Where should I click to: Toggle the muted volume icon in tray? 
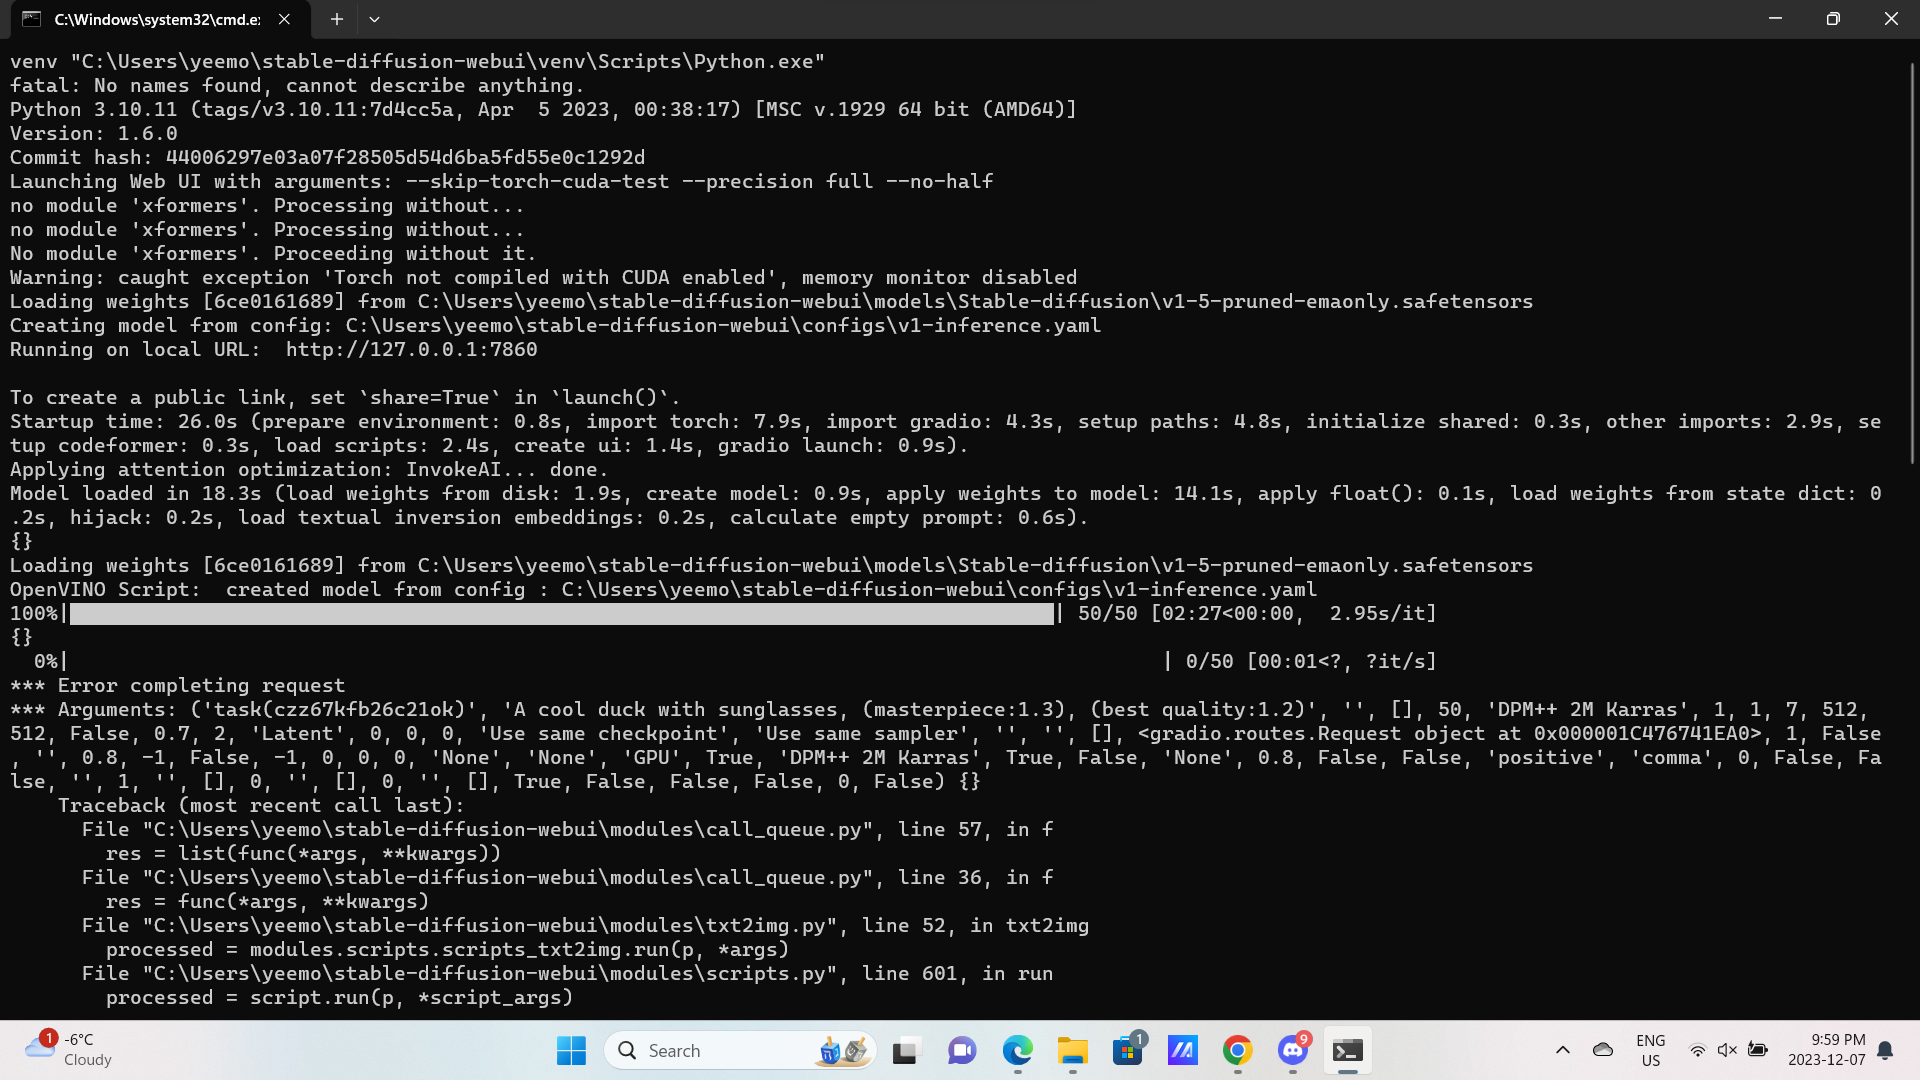coord(1727,1050)
